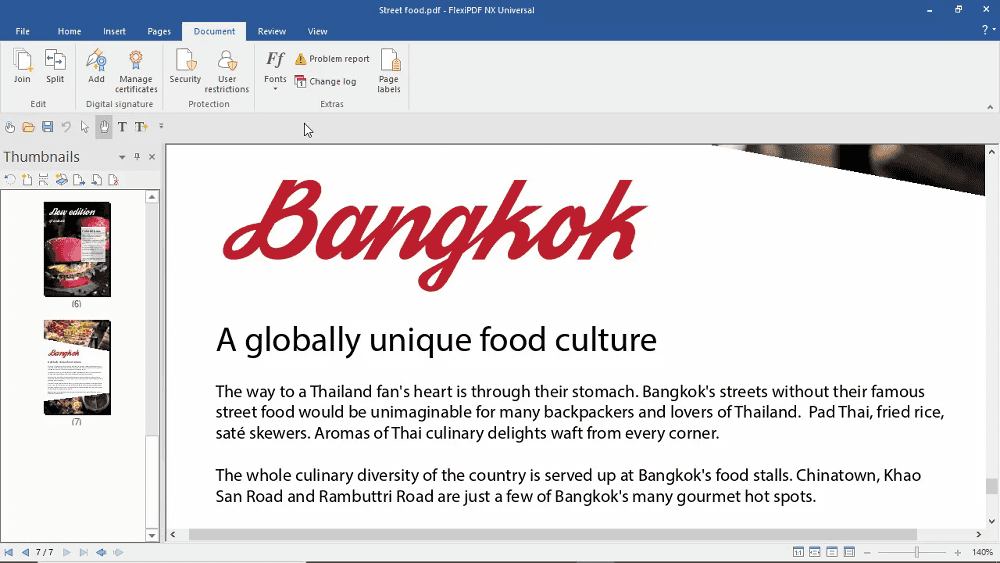The image size is (1000, 563).
Task: Click the previous view back arrow
Action: pos(101,552)
